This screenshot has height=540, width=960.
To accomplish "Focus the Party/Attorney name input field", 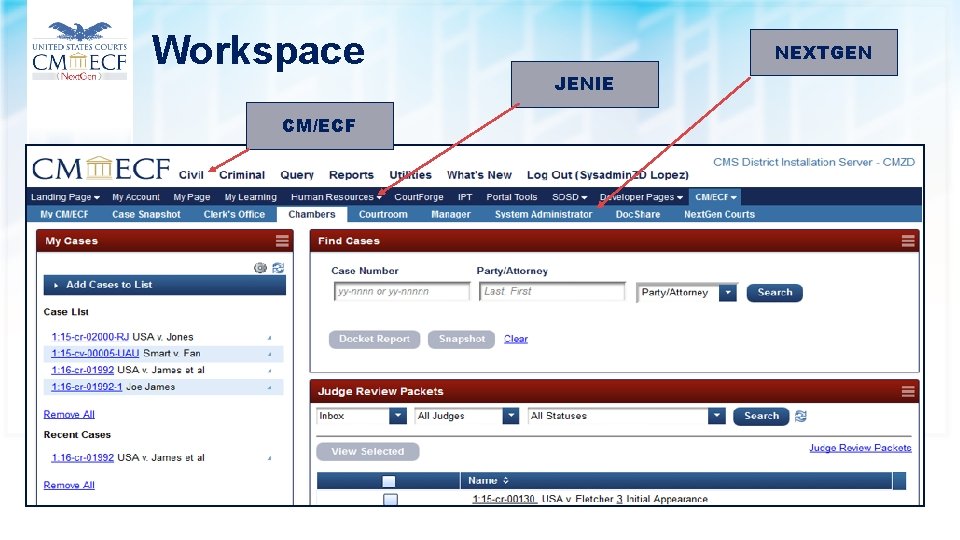I will (x=552, y=291).
